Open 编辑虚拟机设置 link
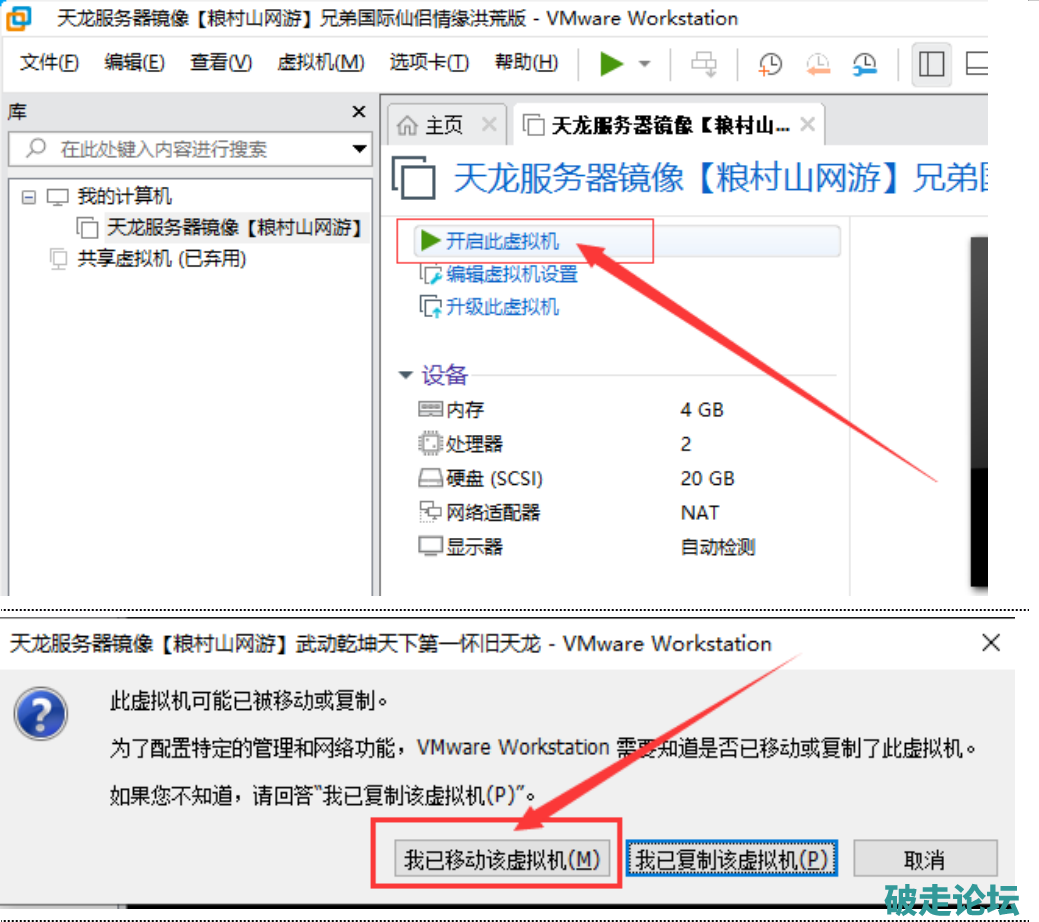The width and height of the screenshot is (1039, 922). point(511,274)
